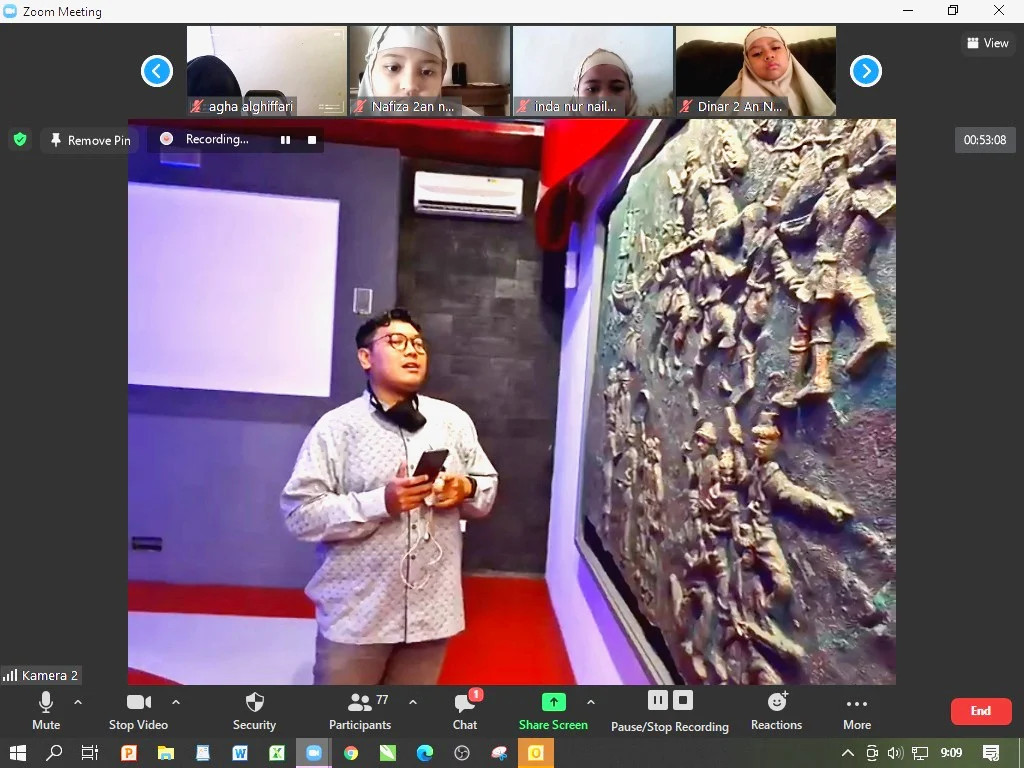The height and width of the screenshot is (768, 1024).
Task: Click the green Share Screen icon
Action: pos(553,702)
